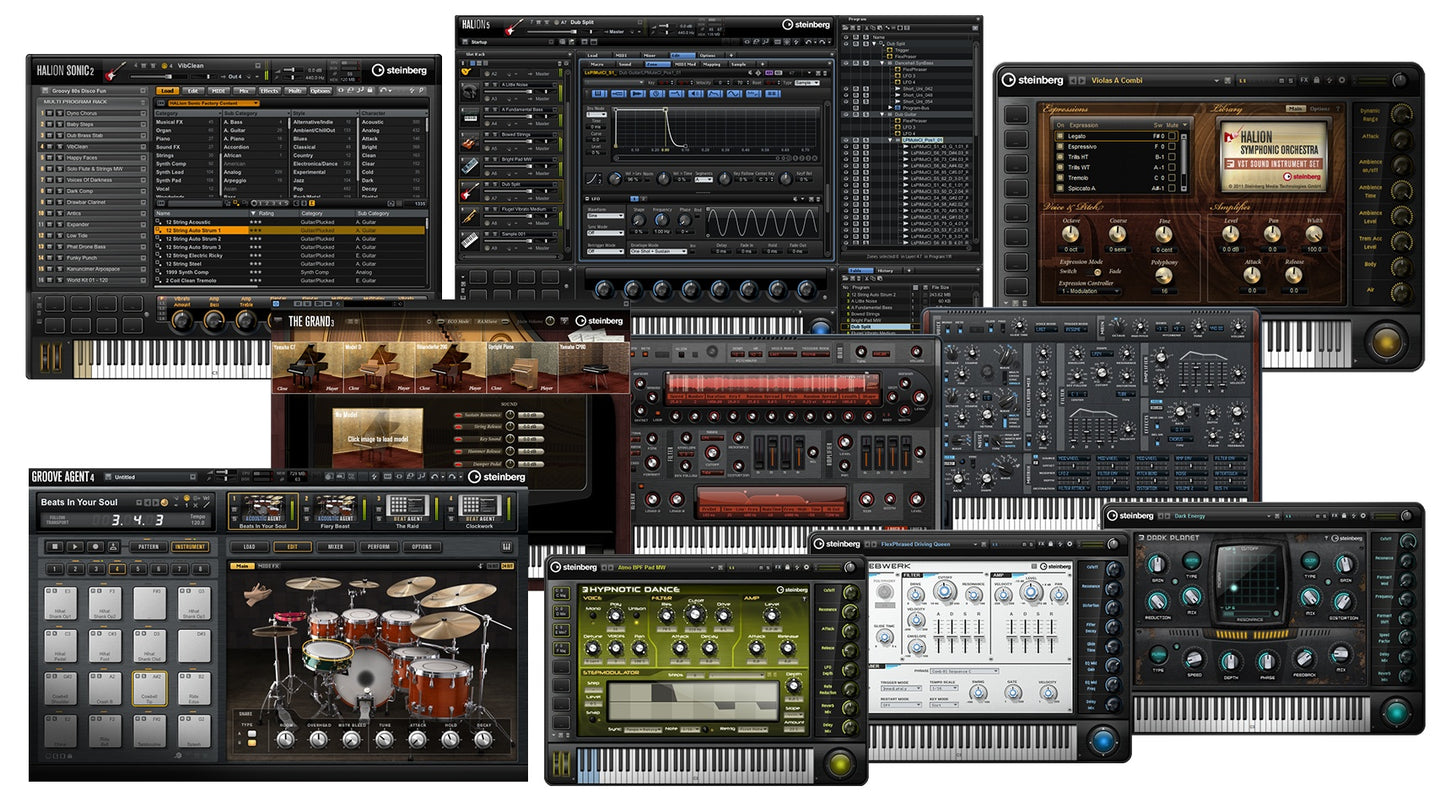Click the Steinberg logo on Dark Planet
This screenshot has height=797, width=1445.
[1347, 538]
